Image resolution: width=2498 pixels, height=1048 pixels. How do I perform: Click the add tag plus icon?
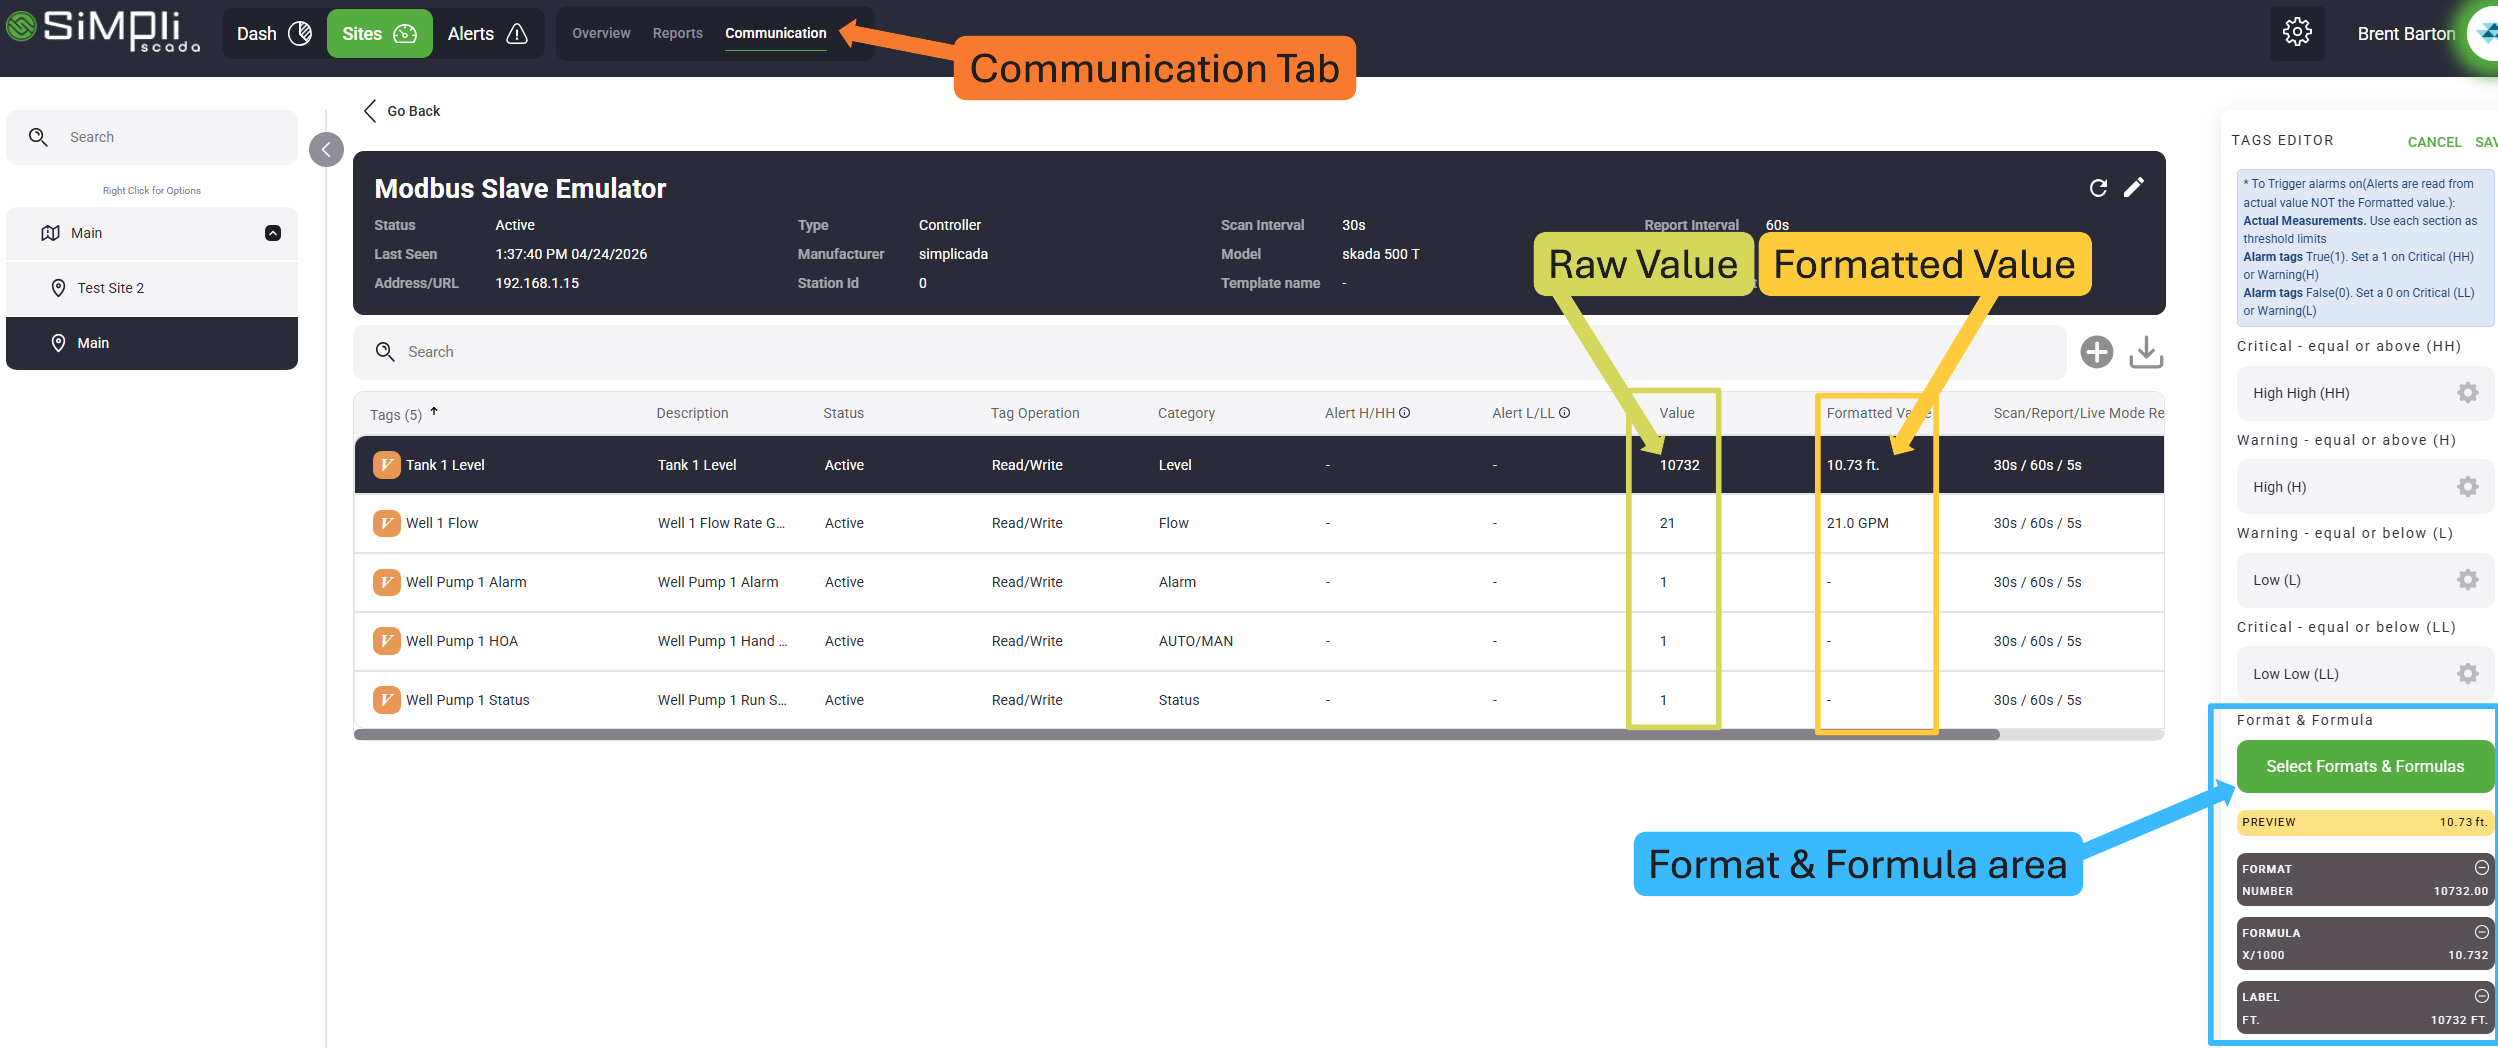click(x=2096, y=352)
